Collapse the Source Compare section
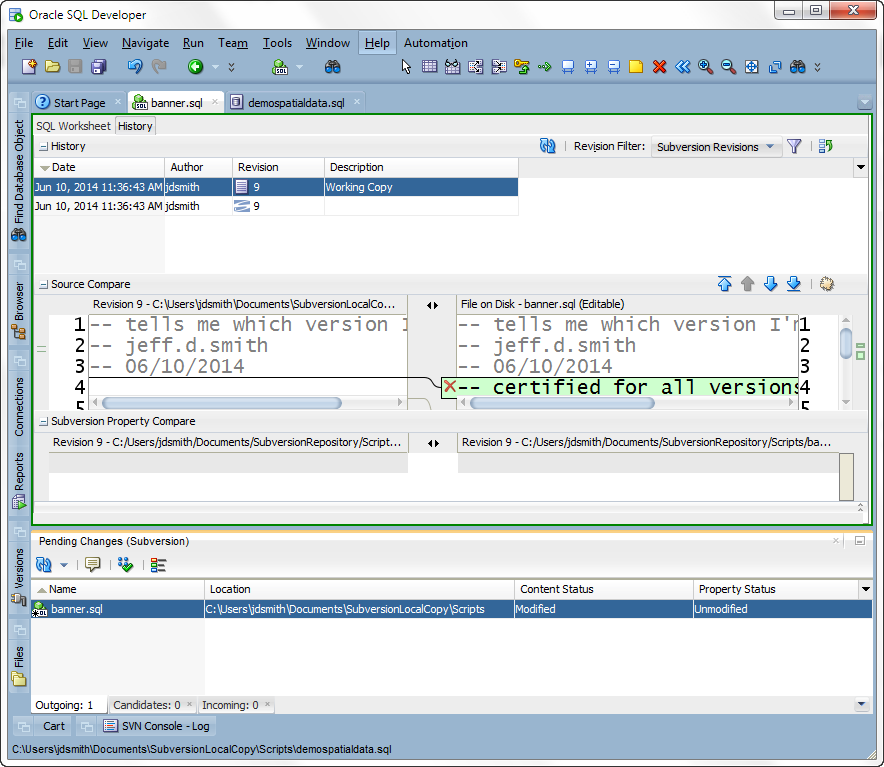This screenshot has height=767, width=884. click(43, 285)
